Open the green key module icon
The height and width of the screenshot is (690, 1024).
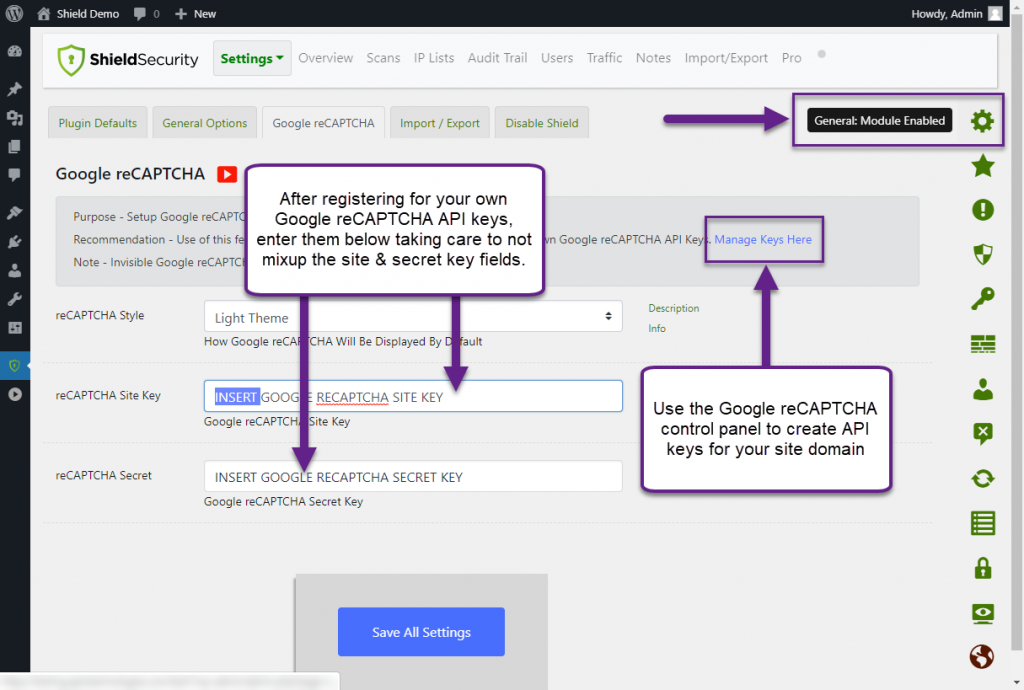983,298
